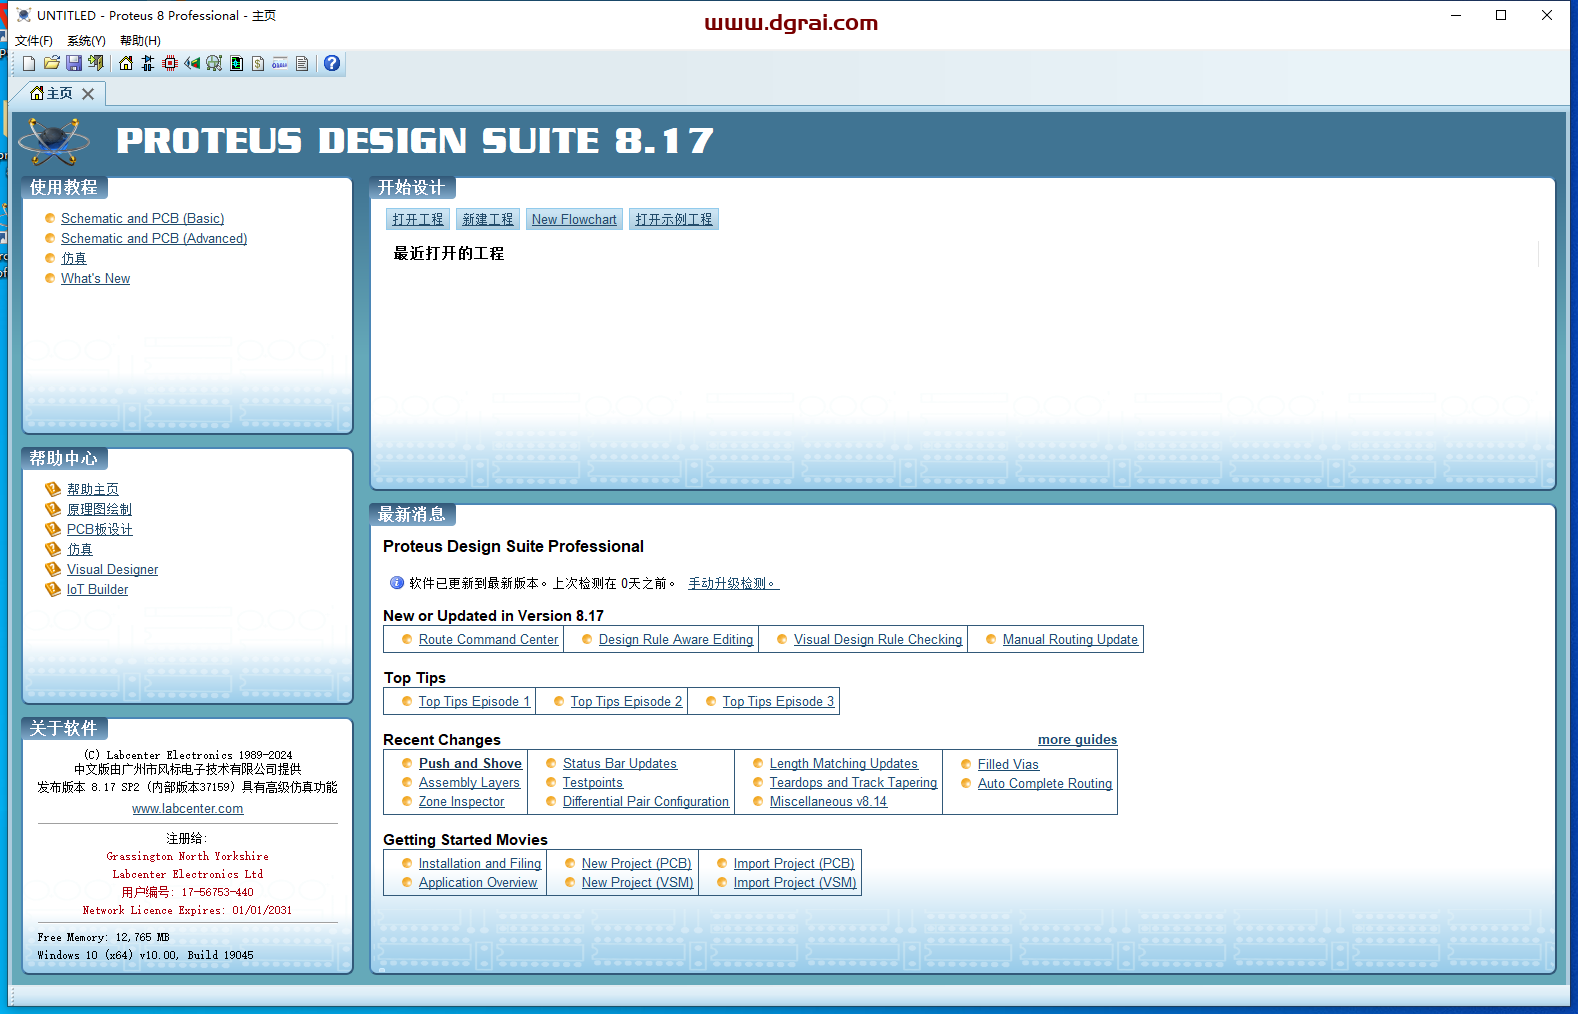Open the Testpoints link
This screenshot has width=1578, height=1014.
(x=592, y=783)
